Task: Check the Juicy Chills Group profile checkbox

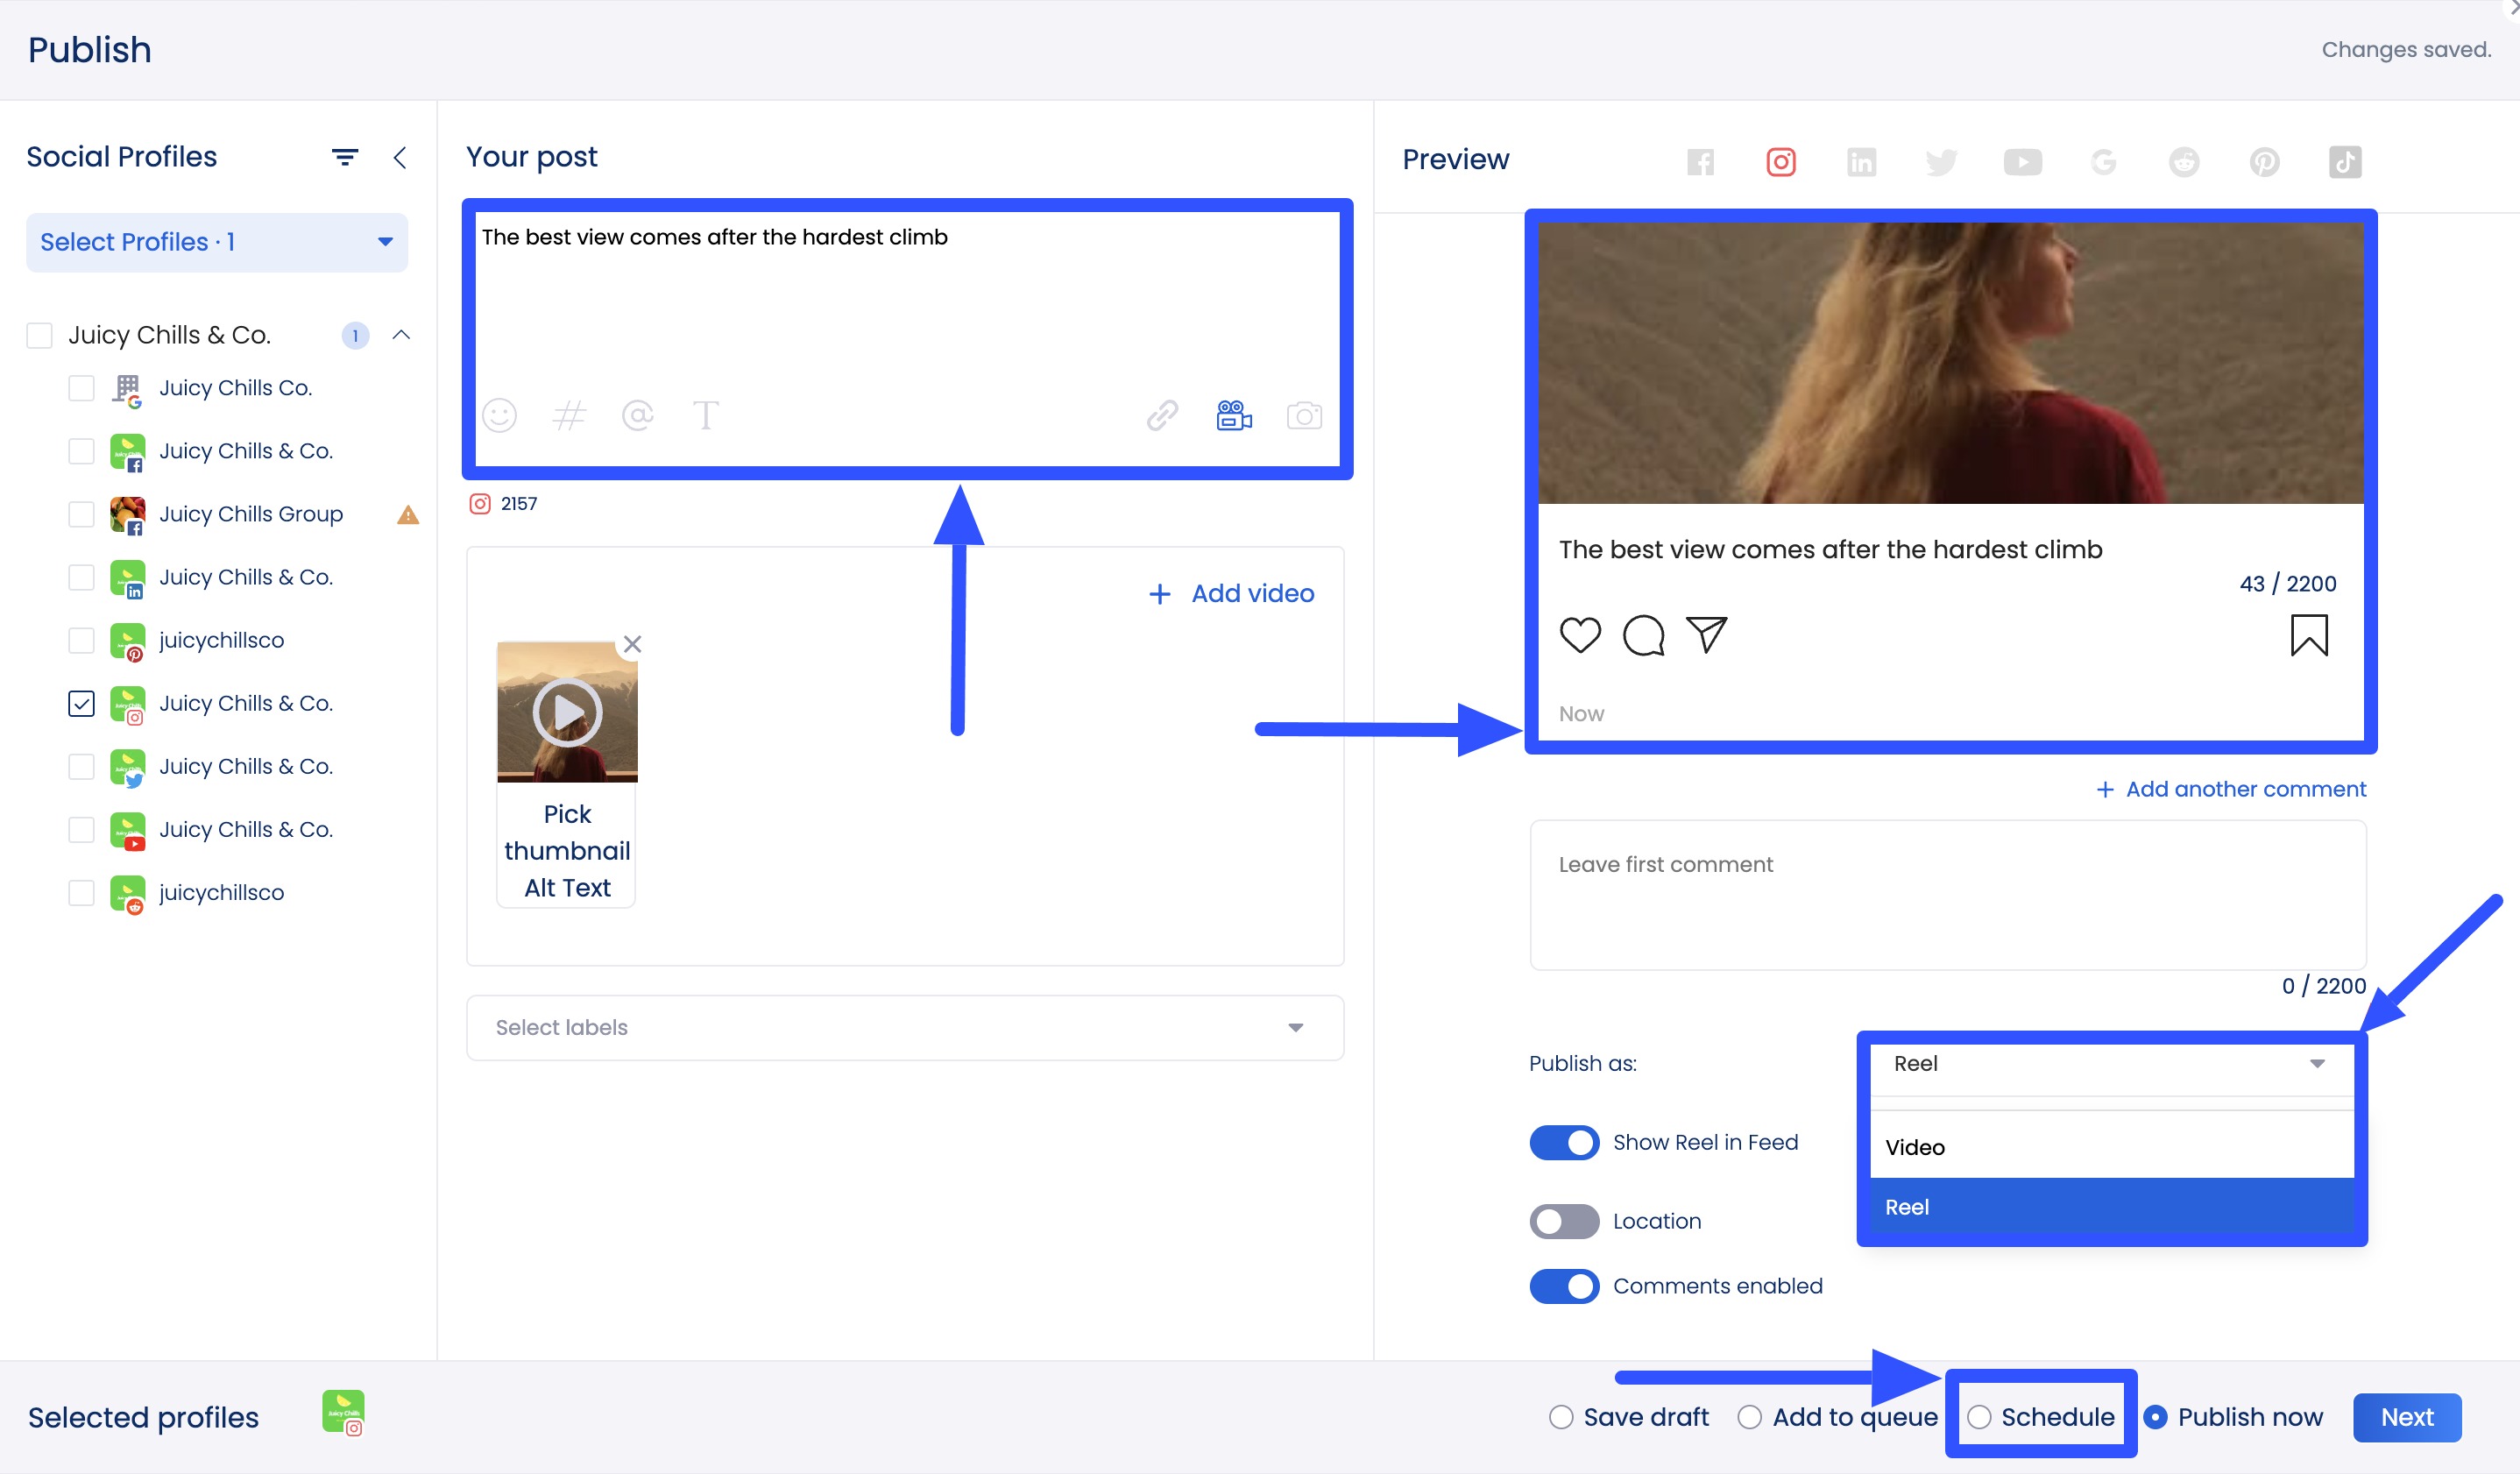Action: (81, 514)
